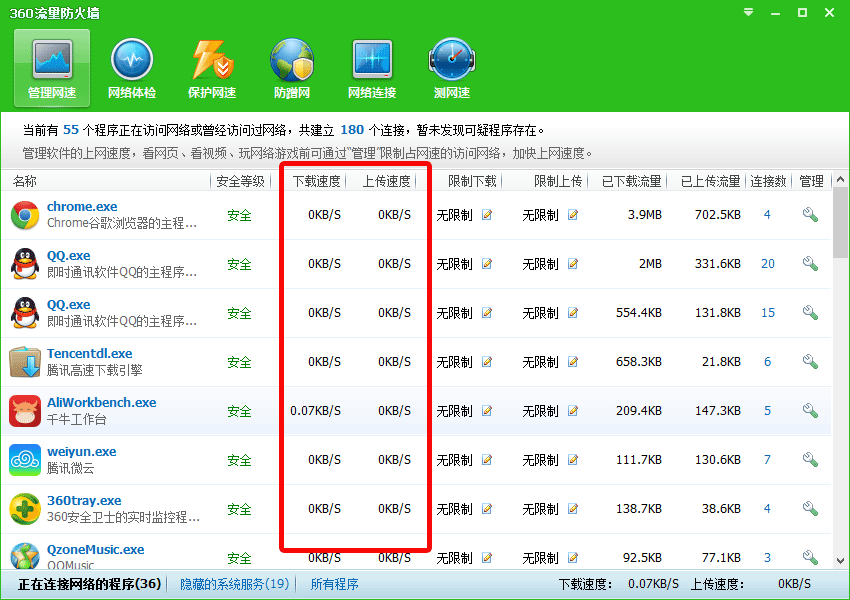Screen dimensions: 850x600
Task: Launch the 测网速 speed test
Action: pyautogui.click(x=452, y=68)
